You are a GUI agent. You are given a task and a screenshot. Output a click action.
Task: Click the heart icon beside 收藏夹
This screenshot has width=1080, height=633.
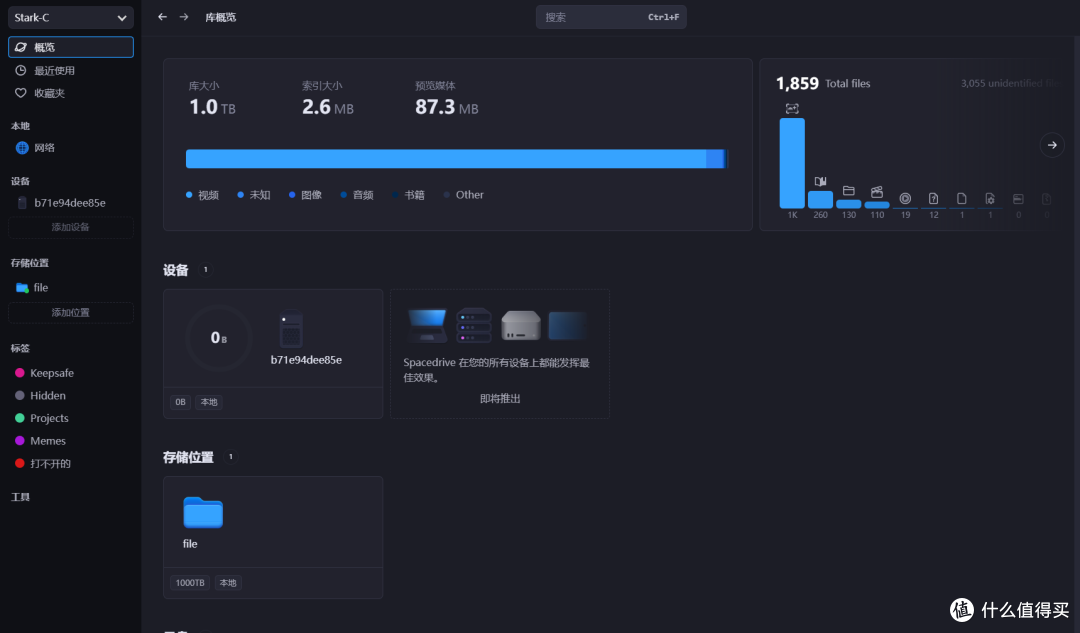pos(21,93)
